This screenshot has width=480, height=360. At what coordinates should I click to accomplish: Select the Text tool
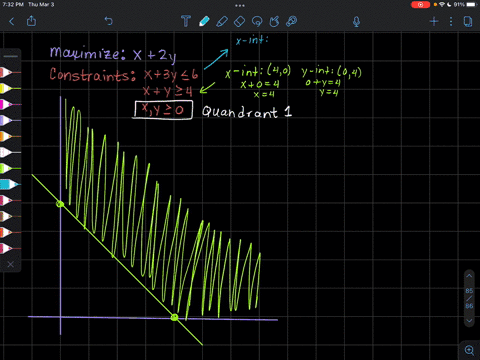pos(186,21)
